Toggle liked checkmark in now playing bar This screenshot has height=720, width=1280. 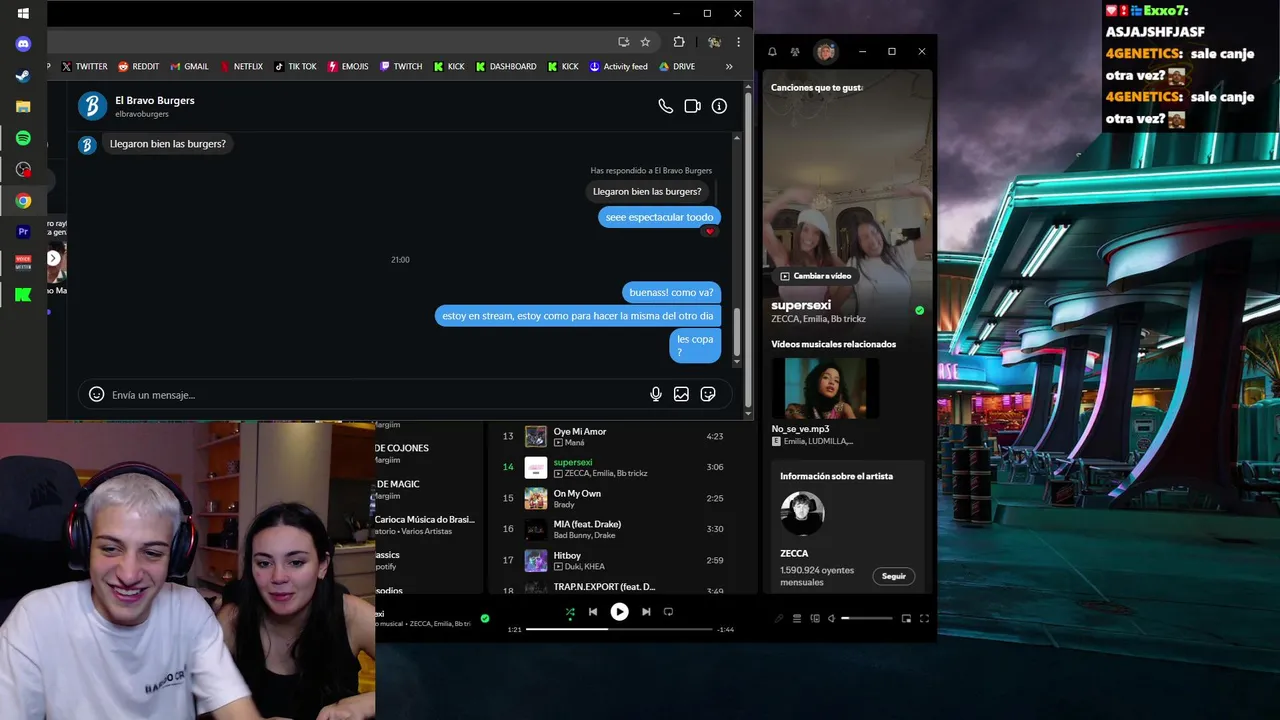[x=485, y=618]
